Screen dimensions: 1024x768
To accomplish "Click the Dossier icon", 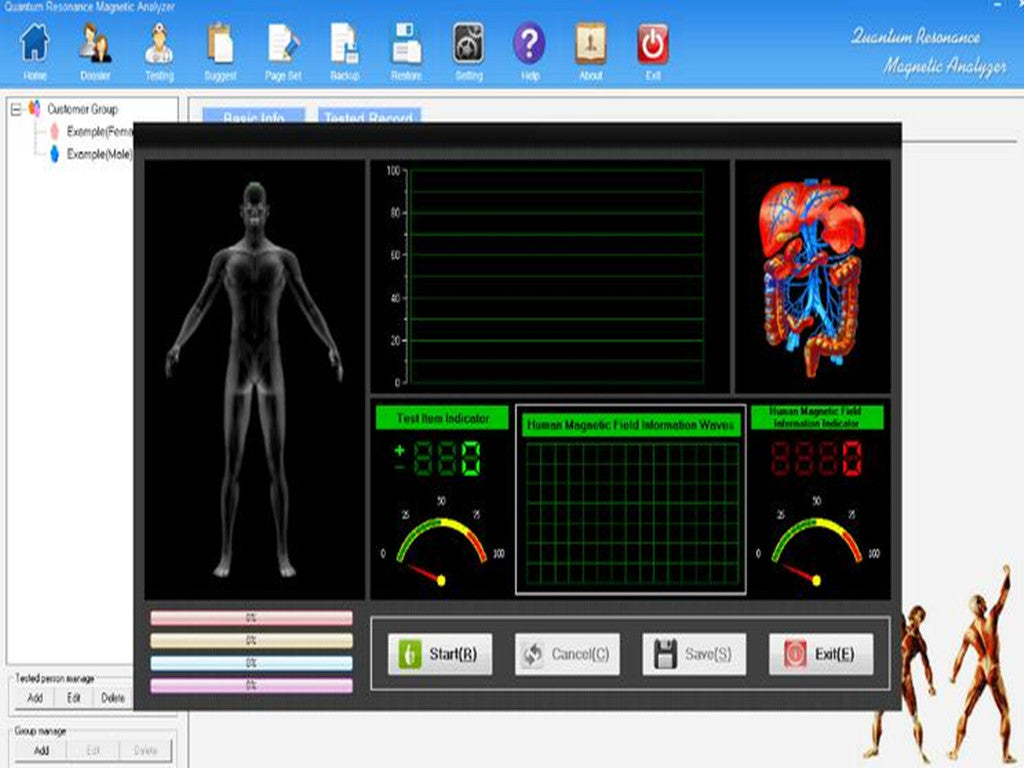I will click(96, 47).
